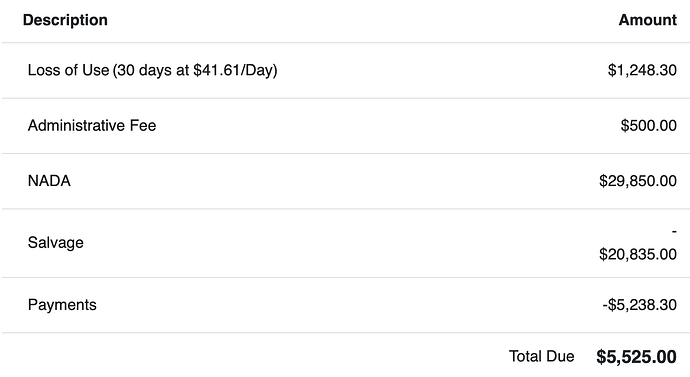Click the $500.00 amount

[649, 126]
